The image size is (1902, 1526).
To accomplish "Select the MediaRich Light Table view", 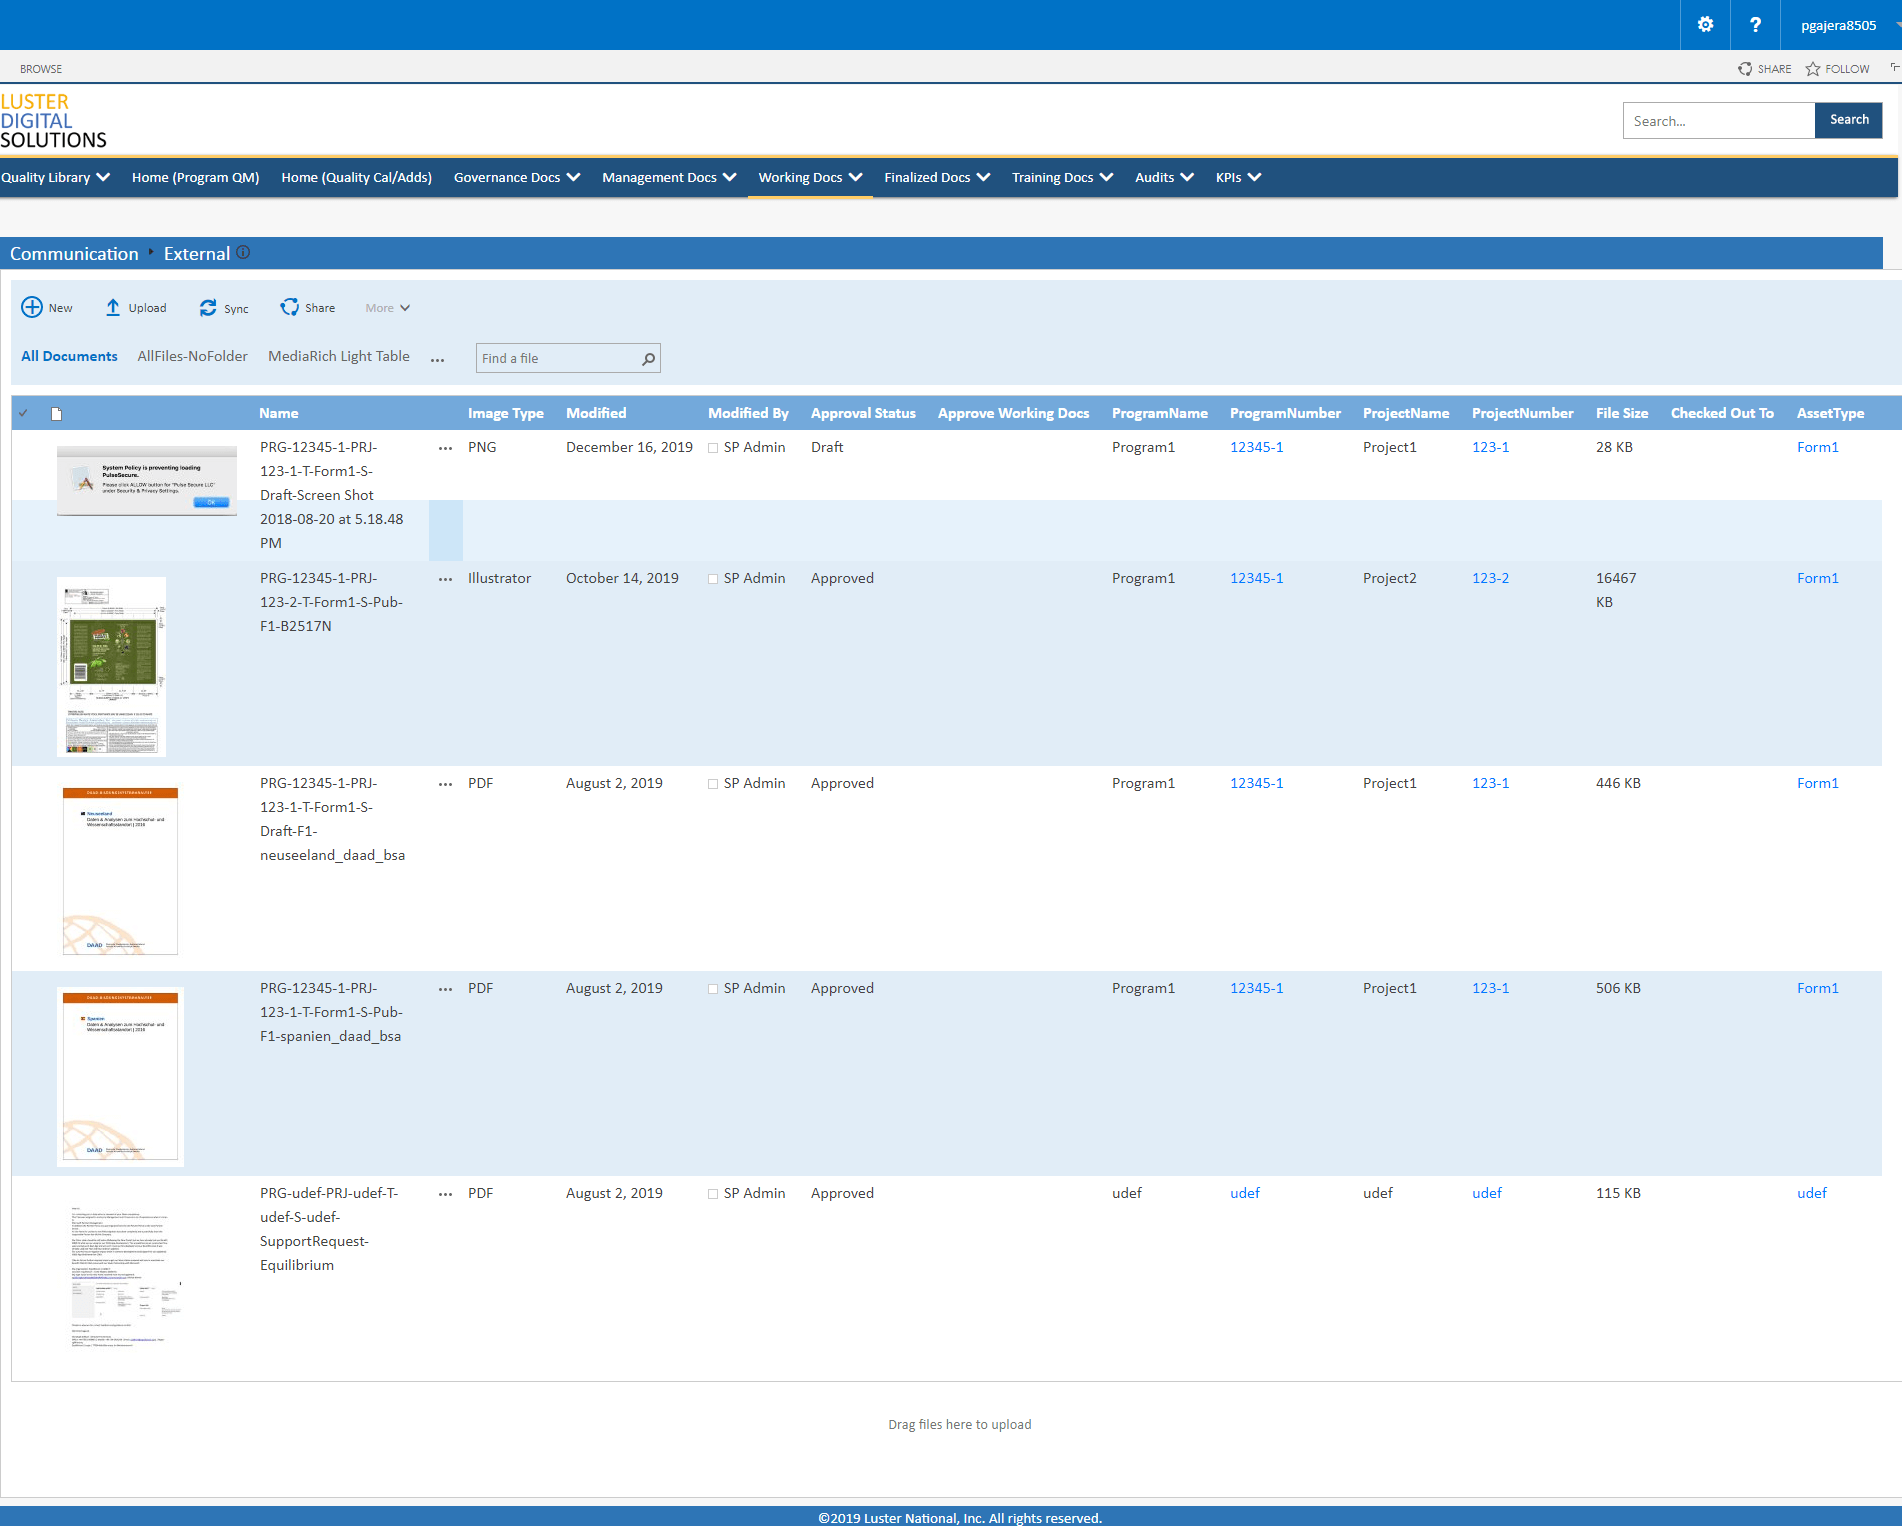I will (339, 356).
